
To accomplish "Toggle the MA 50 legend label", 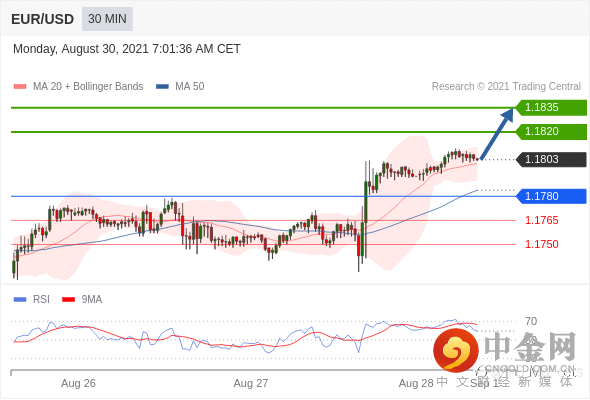I will click(x=190, y=87).
